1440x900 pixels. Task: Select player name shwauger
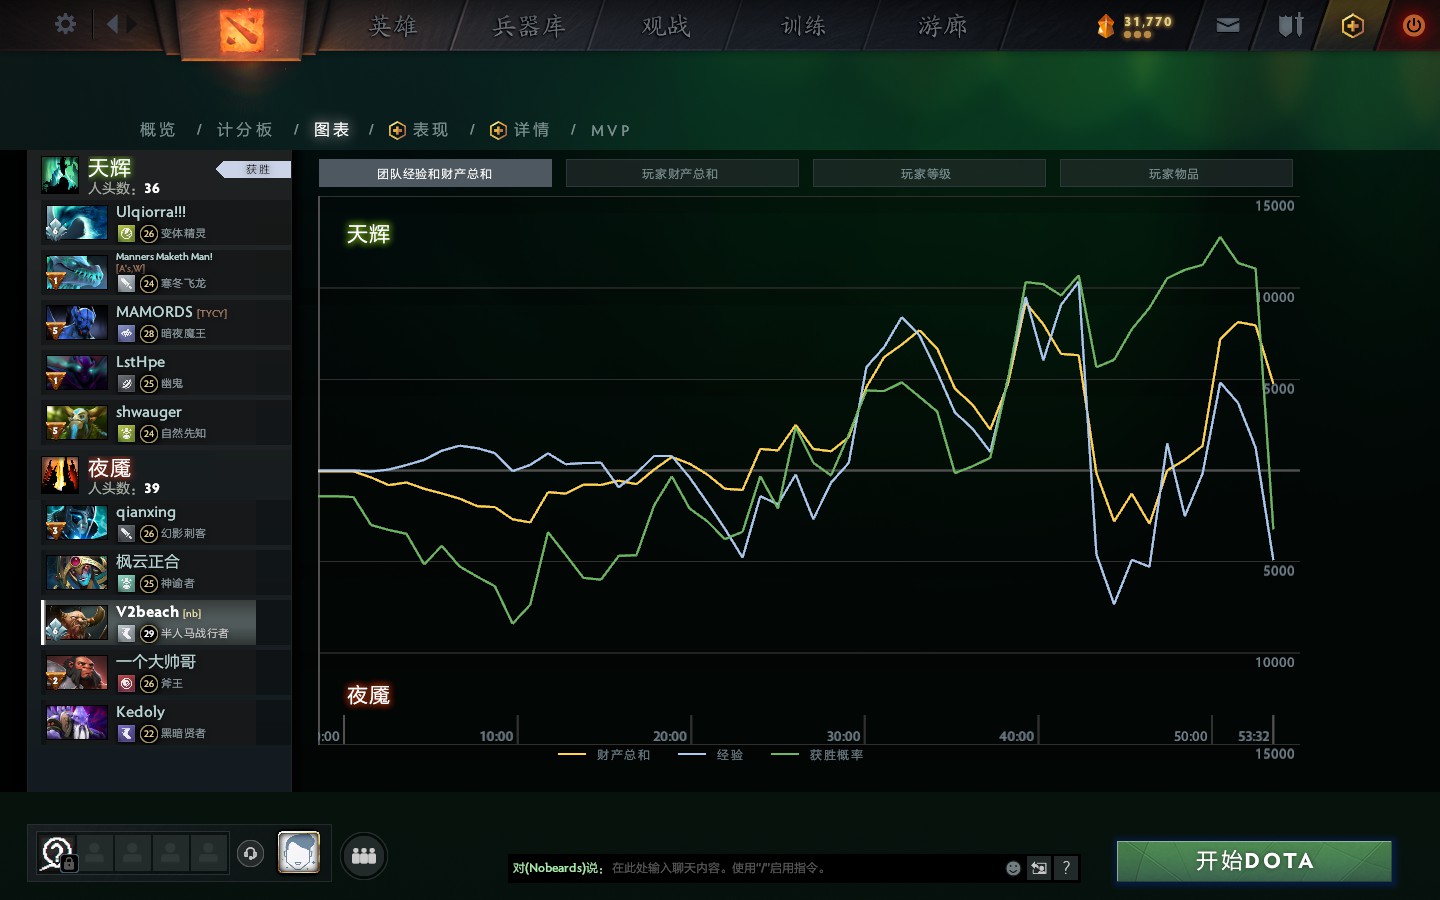[x=149, y=412]
